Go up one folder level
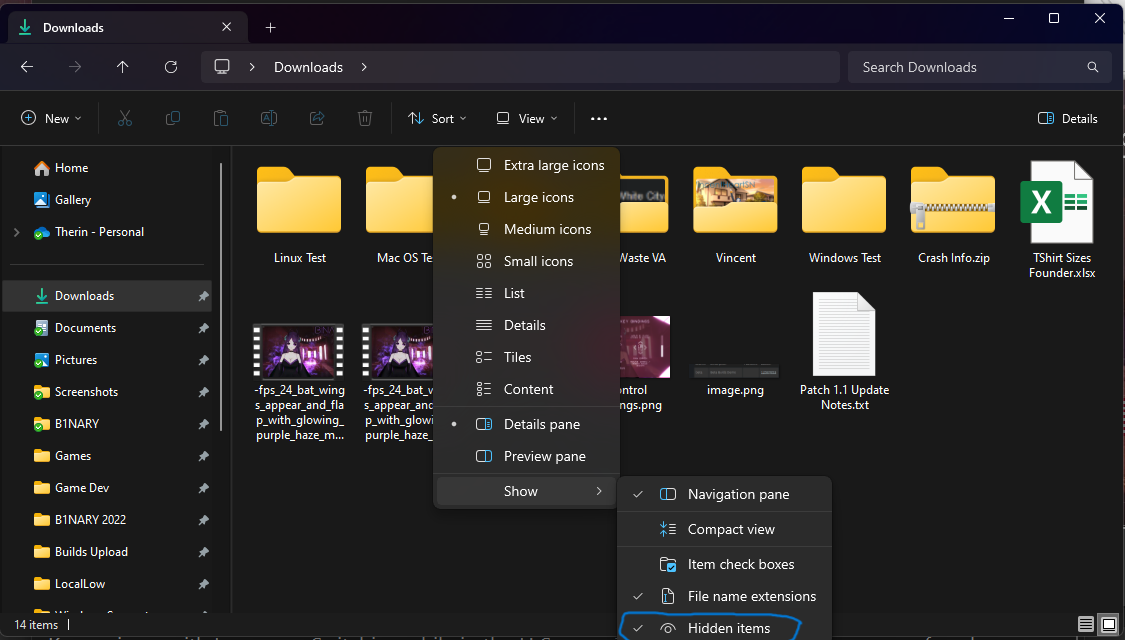 [123, 67]
